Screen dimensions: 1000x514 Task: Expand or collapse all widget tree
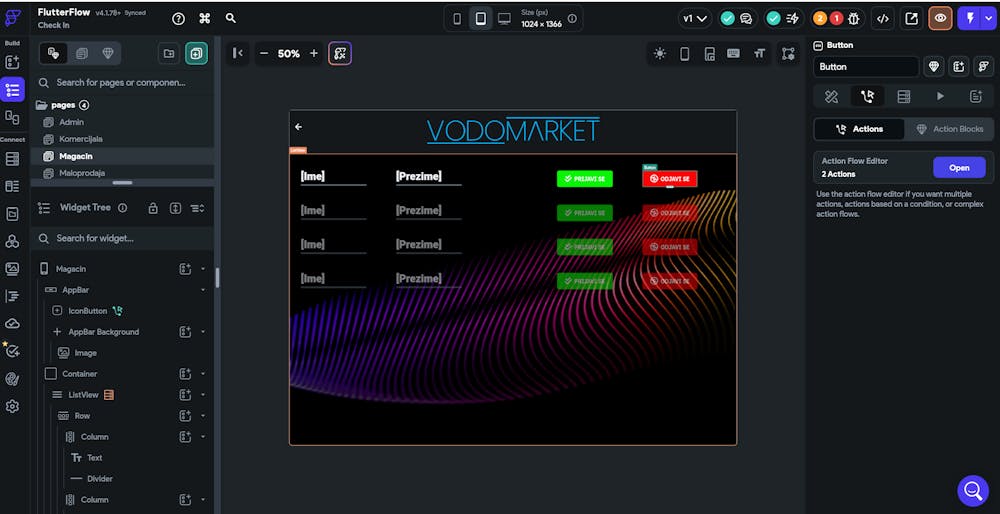[175, 208]
